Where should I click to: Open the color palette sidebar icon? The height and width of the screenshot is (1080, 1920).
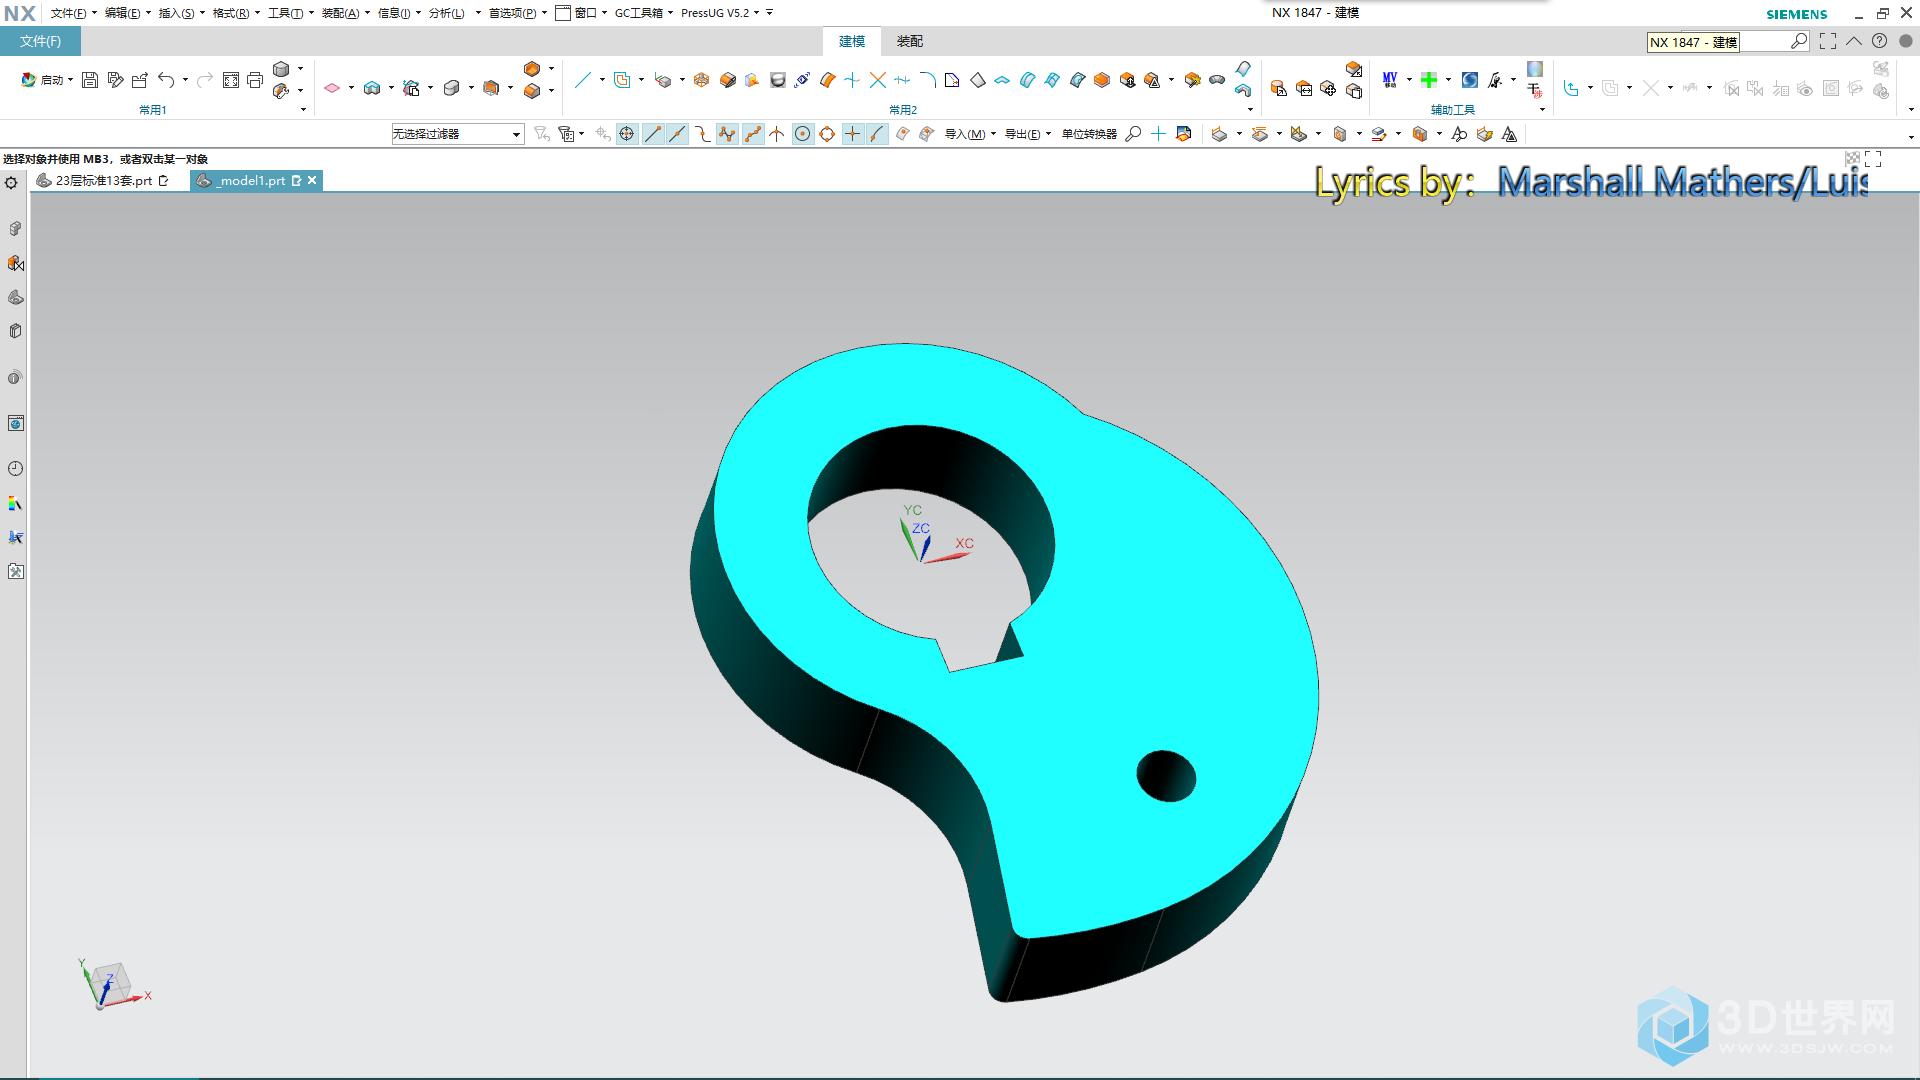[x=15, y=503]
